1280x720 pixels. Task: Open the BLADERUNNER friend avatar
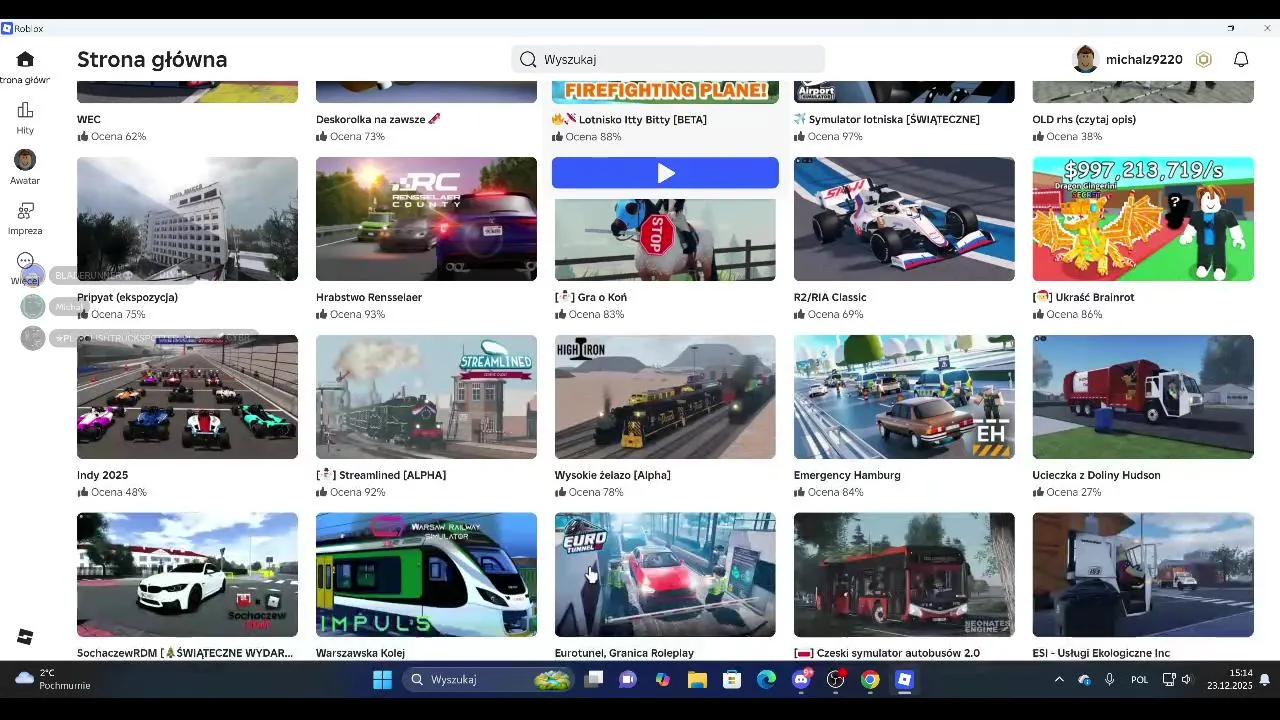33,275
